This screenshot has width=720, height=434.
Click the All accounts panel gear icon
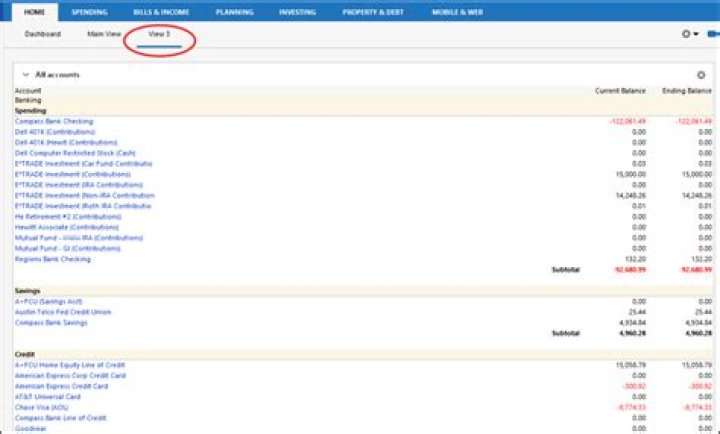(x=701, y=75)
